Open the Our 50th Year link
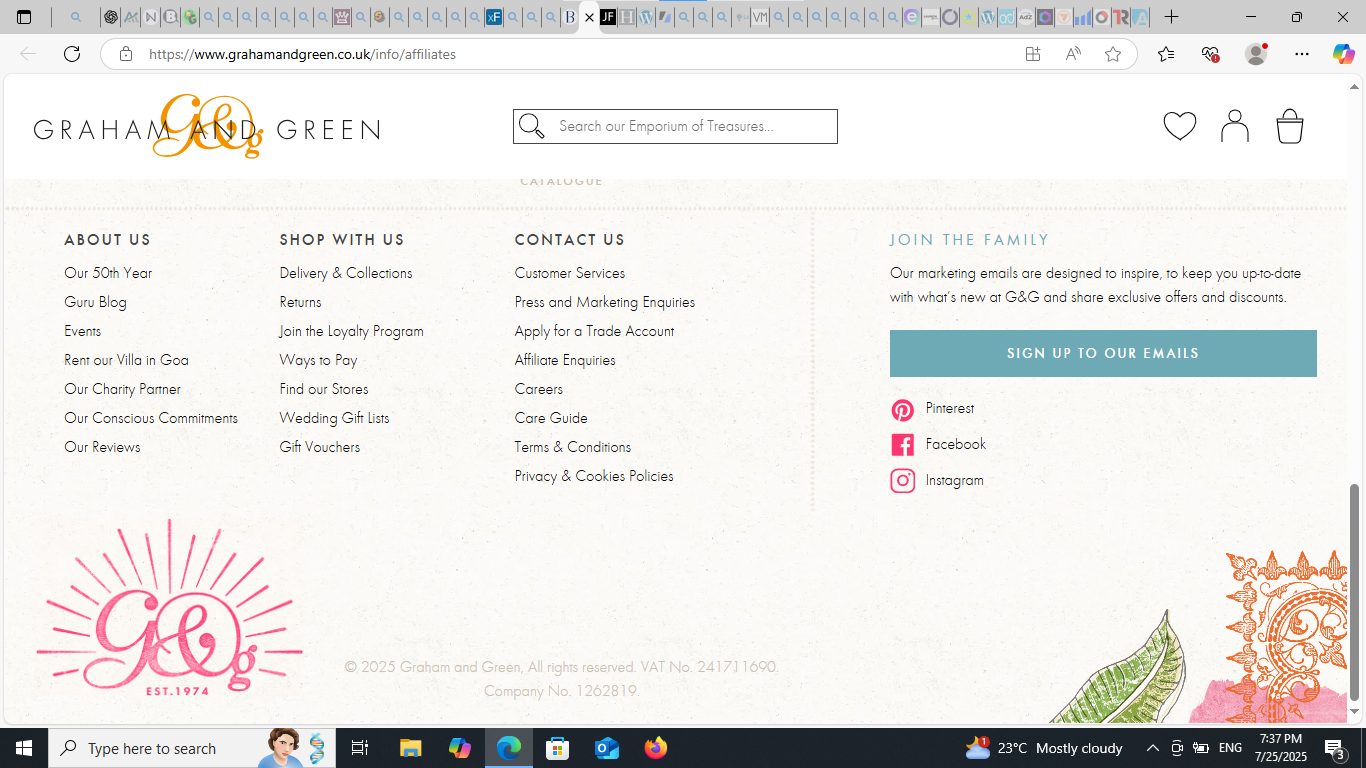1366x768 pixels. click(108, 273)
